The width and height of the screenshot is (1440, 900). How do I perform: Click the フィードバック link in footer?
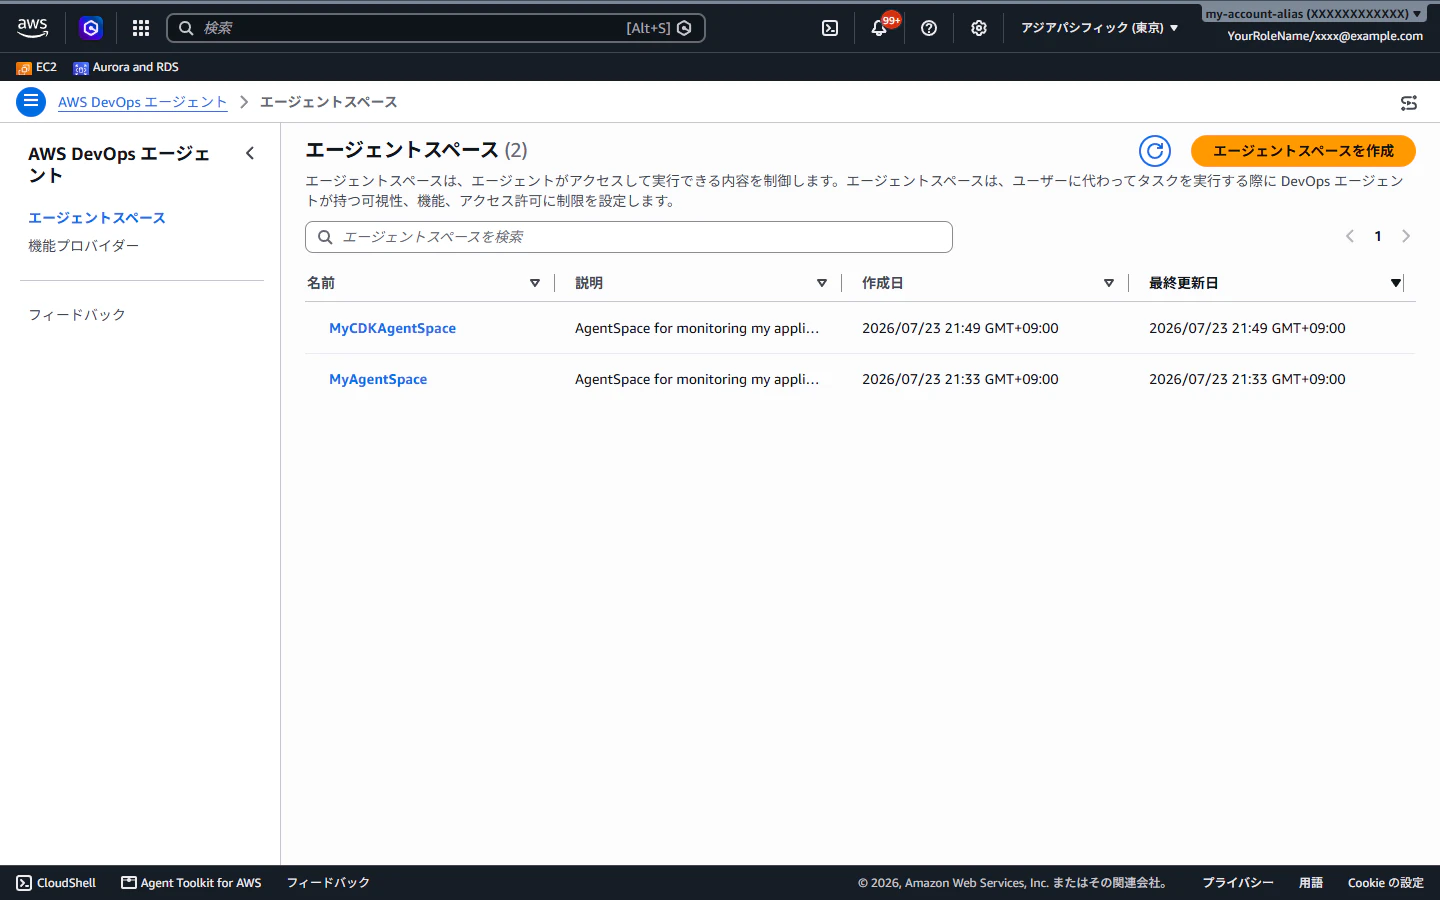click(x=328, y=883)
